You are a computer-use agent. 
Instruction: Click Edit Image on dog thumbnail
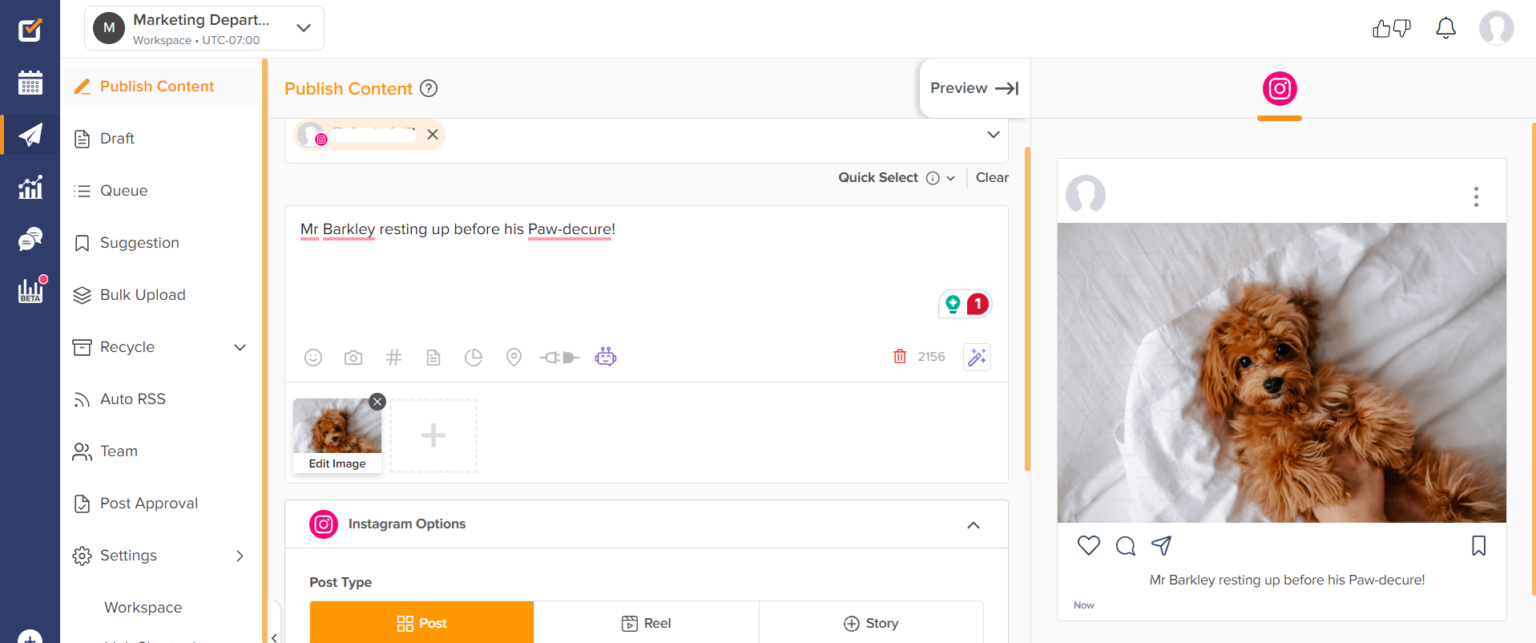[x=337, y=464]
